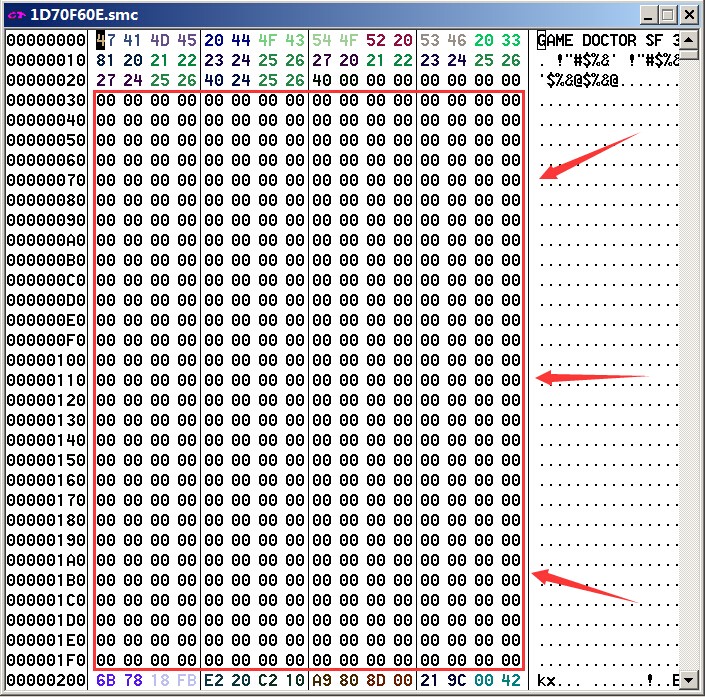Select byte 6B at offset 00000200
Image resolution: width=705 pixels, height=697 pixels.
105,680
